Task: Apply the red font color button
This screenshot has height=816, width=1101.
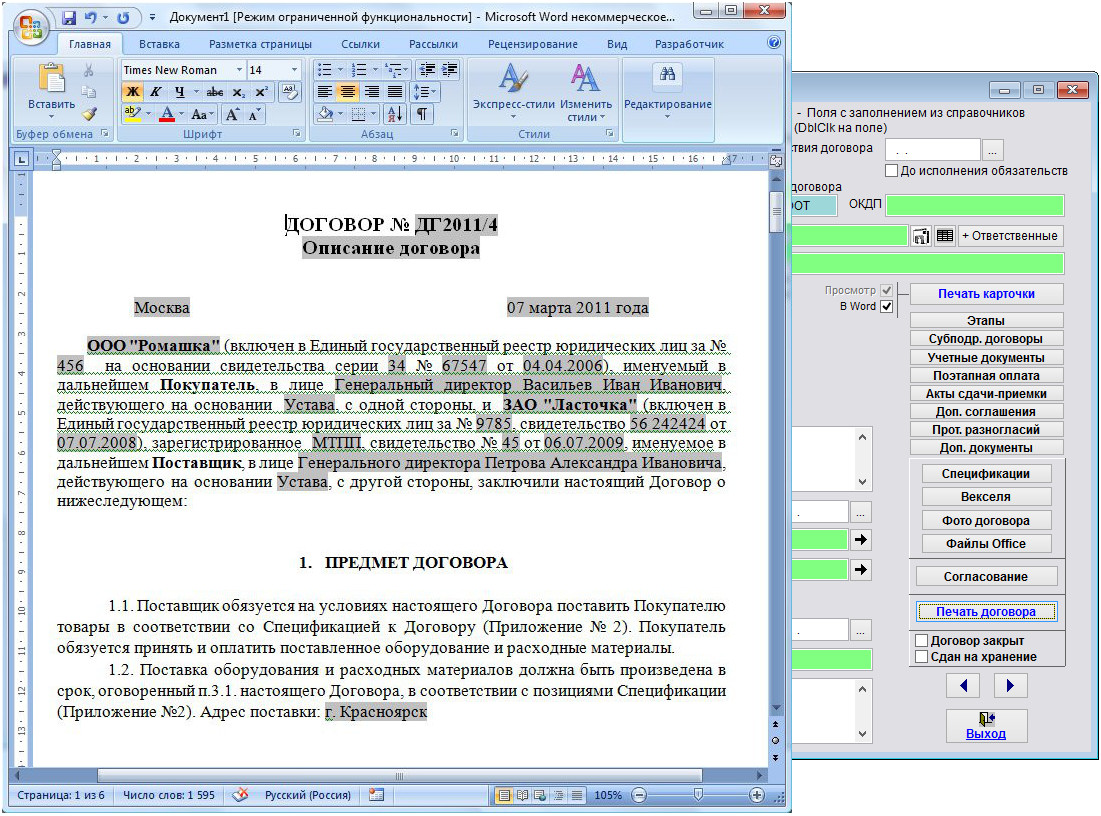Action: point(166,114)
